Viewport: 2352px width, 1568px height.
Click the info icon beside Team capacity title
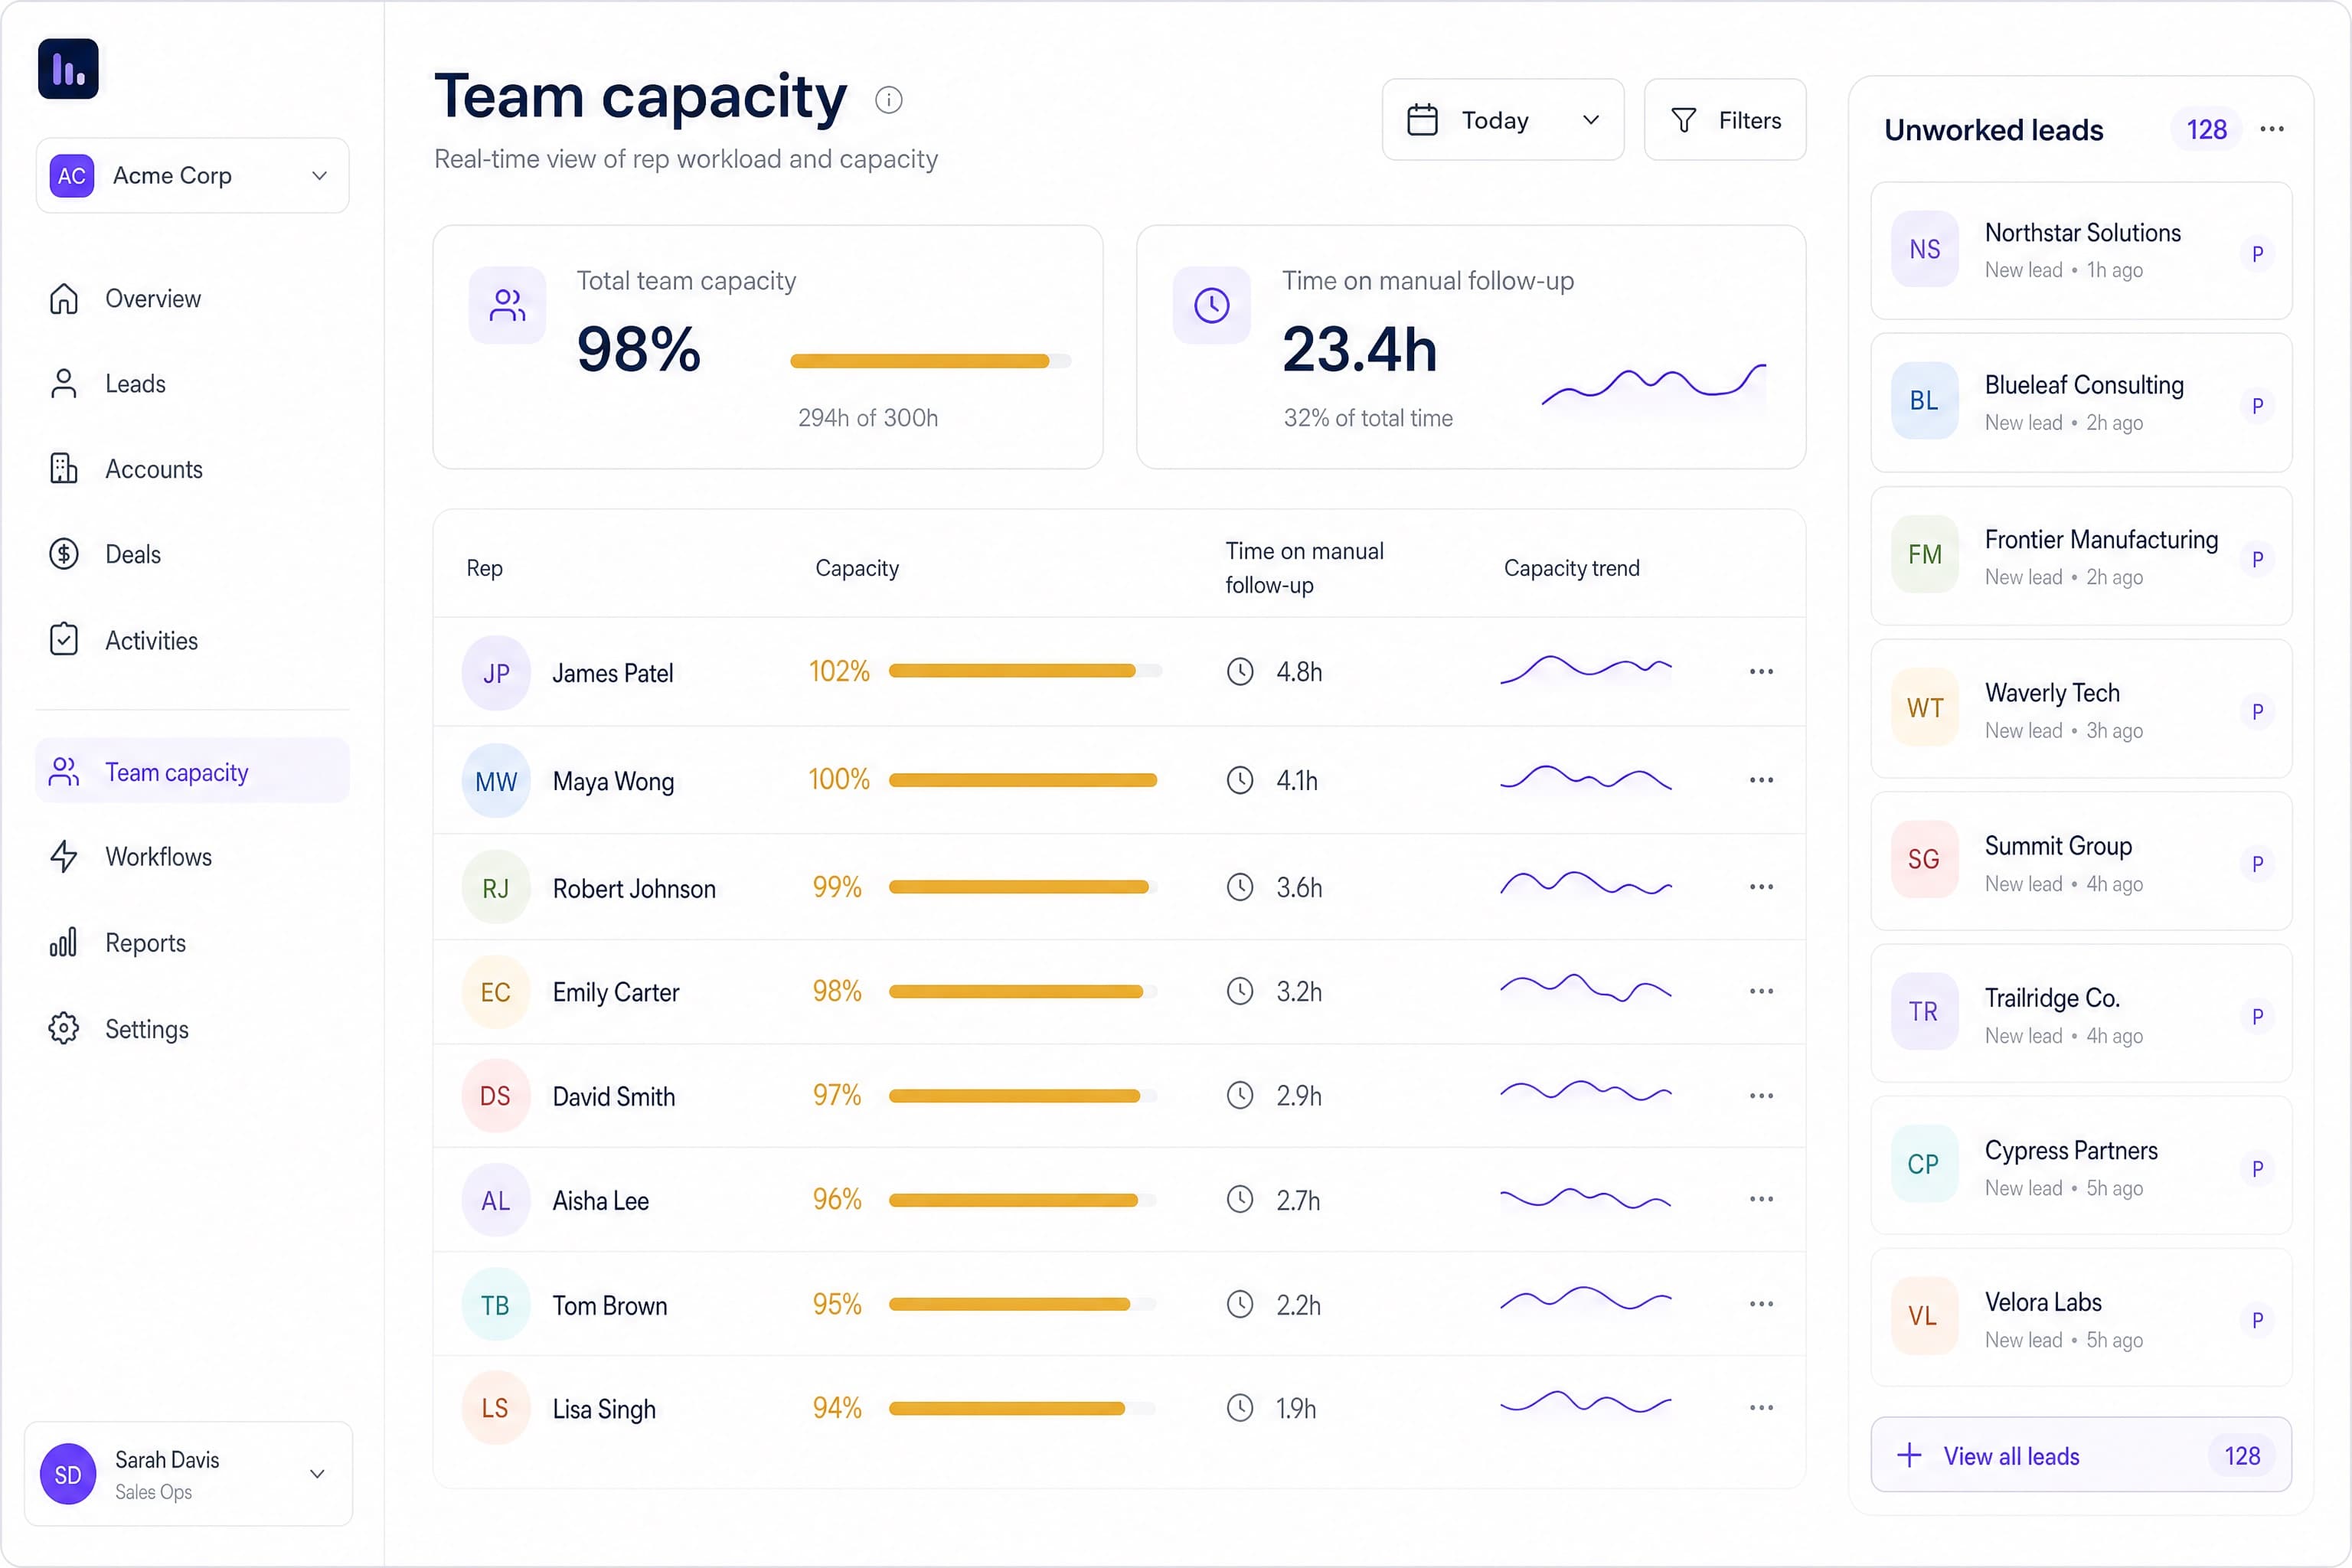click(x=888, y=100)
